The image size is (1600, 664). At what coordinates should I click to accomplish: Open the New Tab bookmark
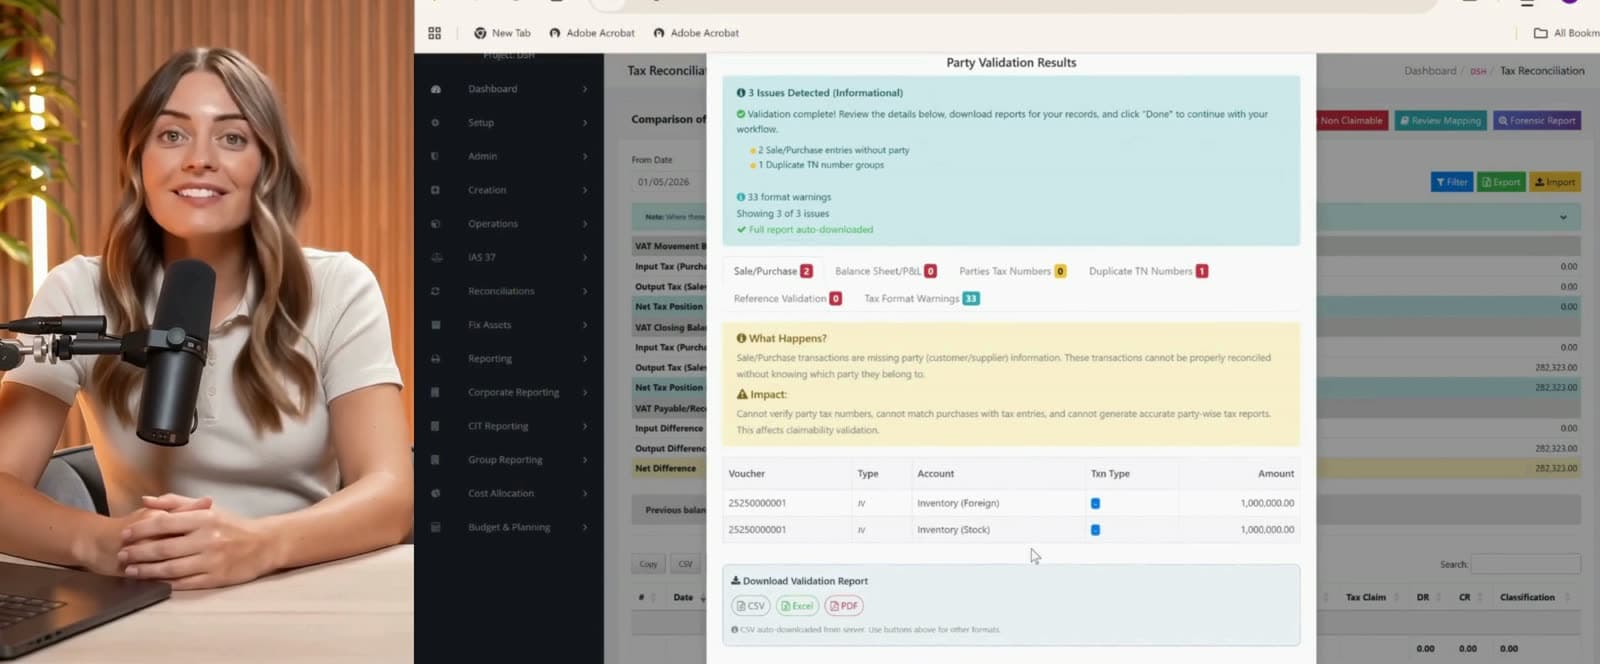[x=502, y=33]
